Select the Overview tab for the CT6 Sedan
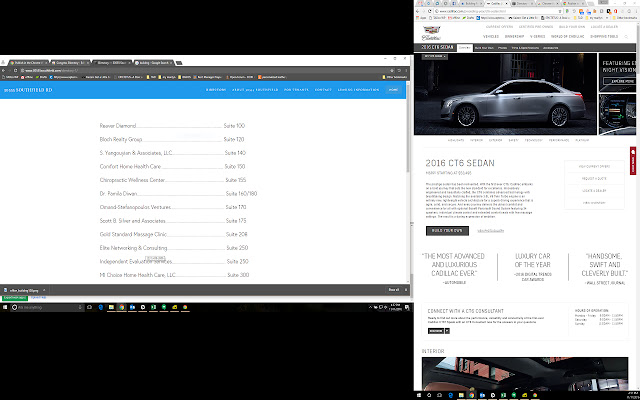 464,47
